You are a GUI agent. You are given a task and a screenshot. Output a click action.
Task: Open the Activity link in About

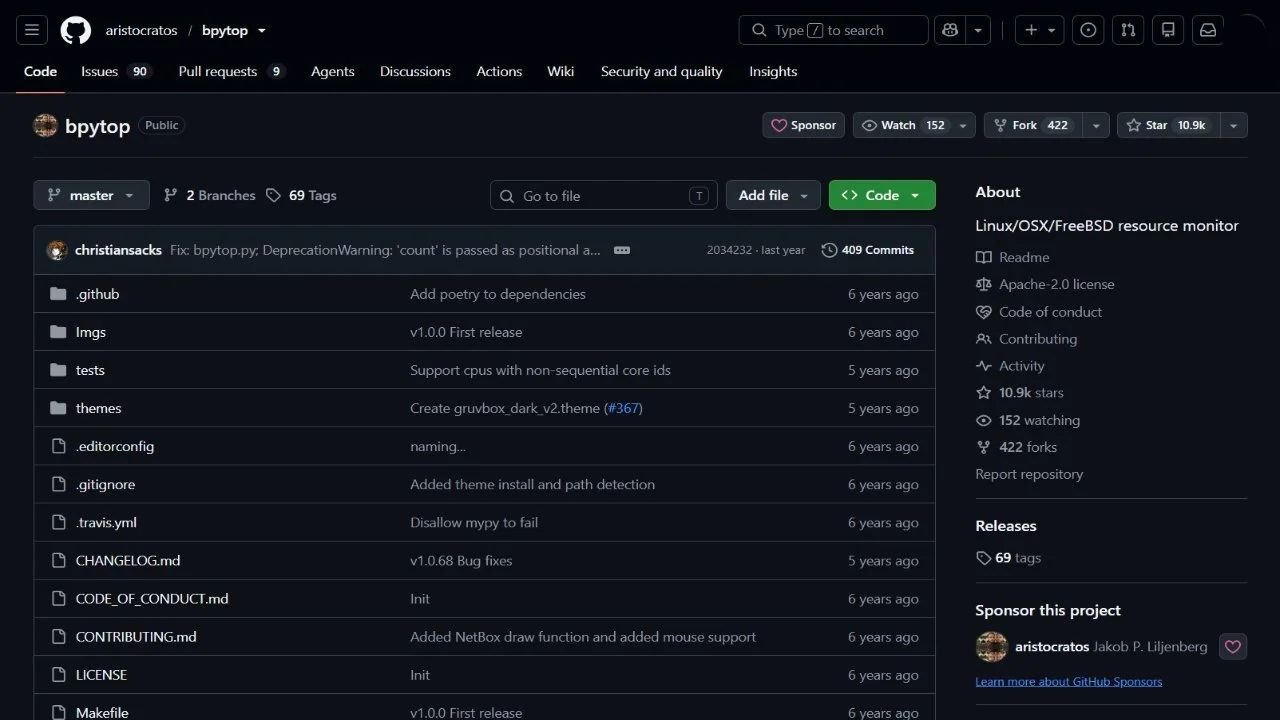(1010, 366)
